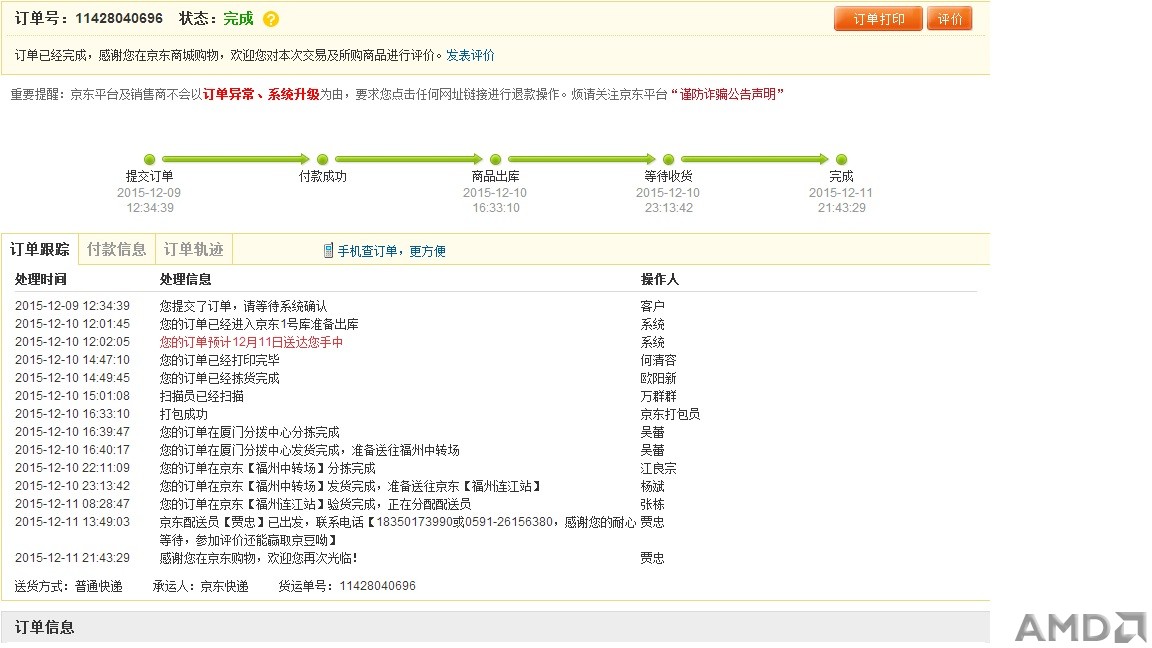Click operator name 张栋
1152x648 pixels.
[x=652, y=504]
